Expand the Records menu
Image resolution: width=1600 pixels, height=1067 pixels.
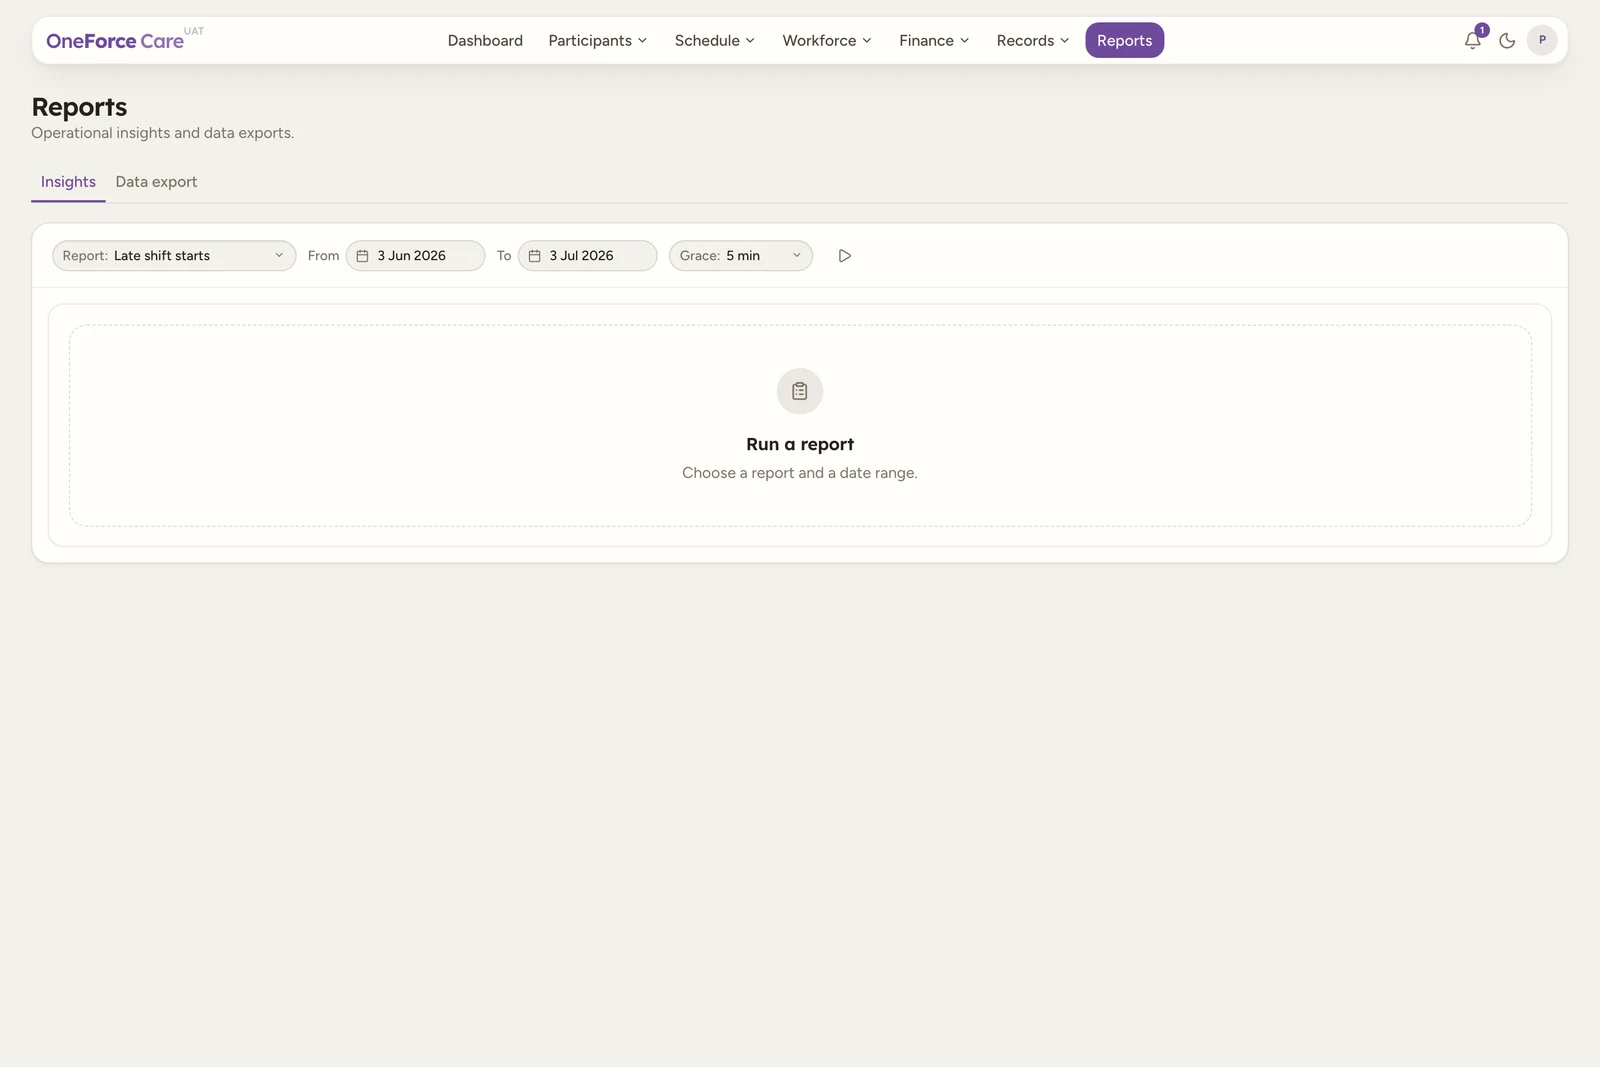click(1033, 41)
